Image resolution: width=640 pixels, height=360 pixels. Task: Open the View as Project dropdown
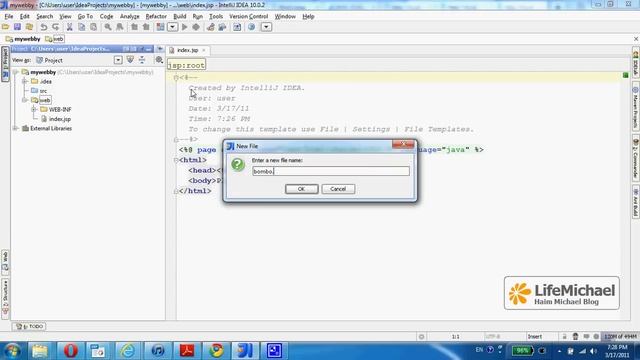(118, 60)
